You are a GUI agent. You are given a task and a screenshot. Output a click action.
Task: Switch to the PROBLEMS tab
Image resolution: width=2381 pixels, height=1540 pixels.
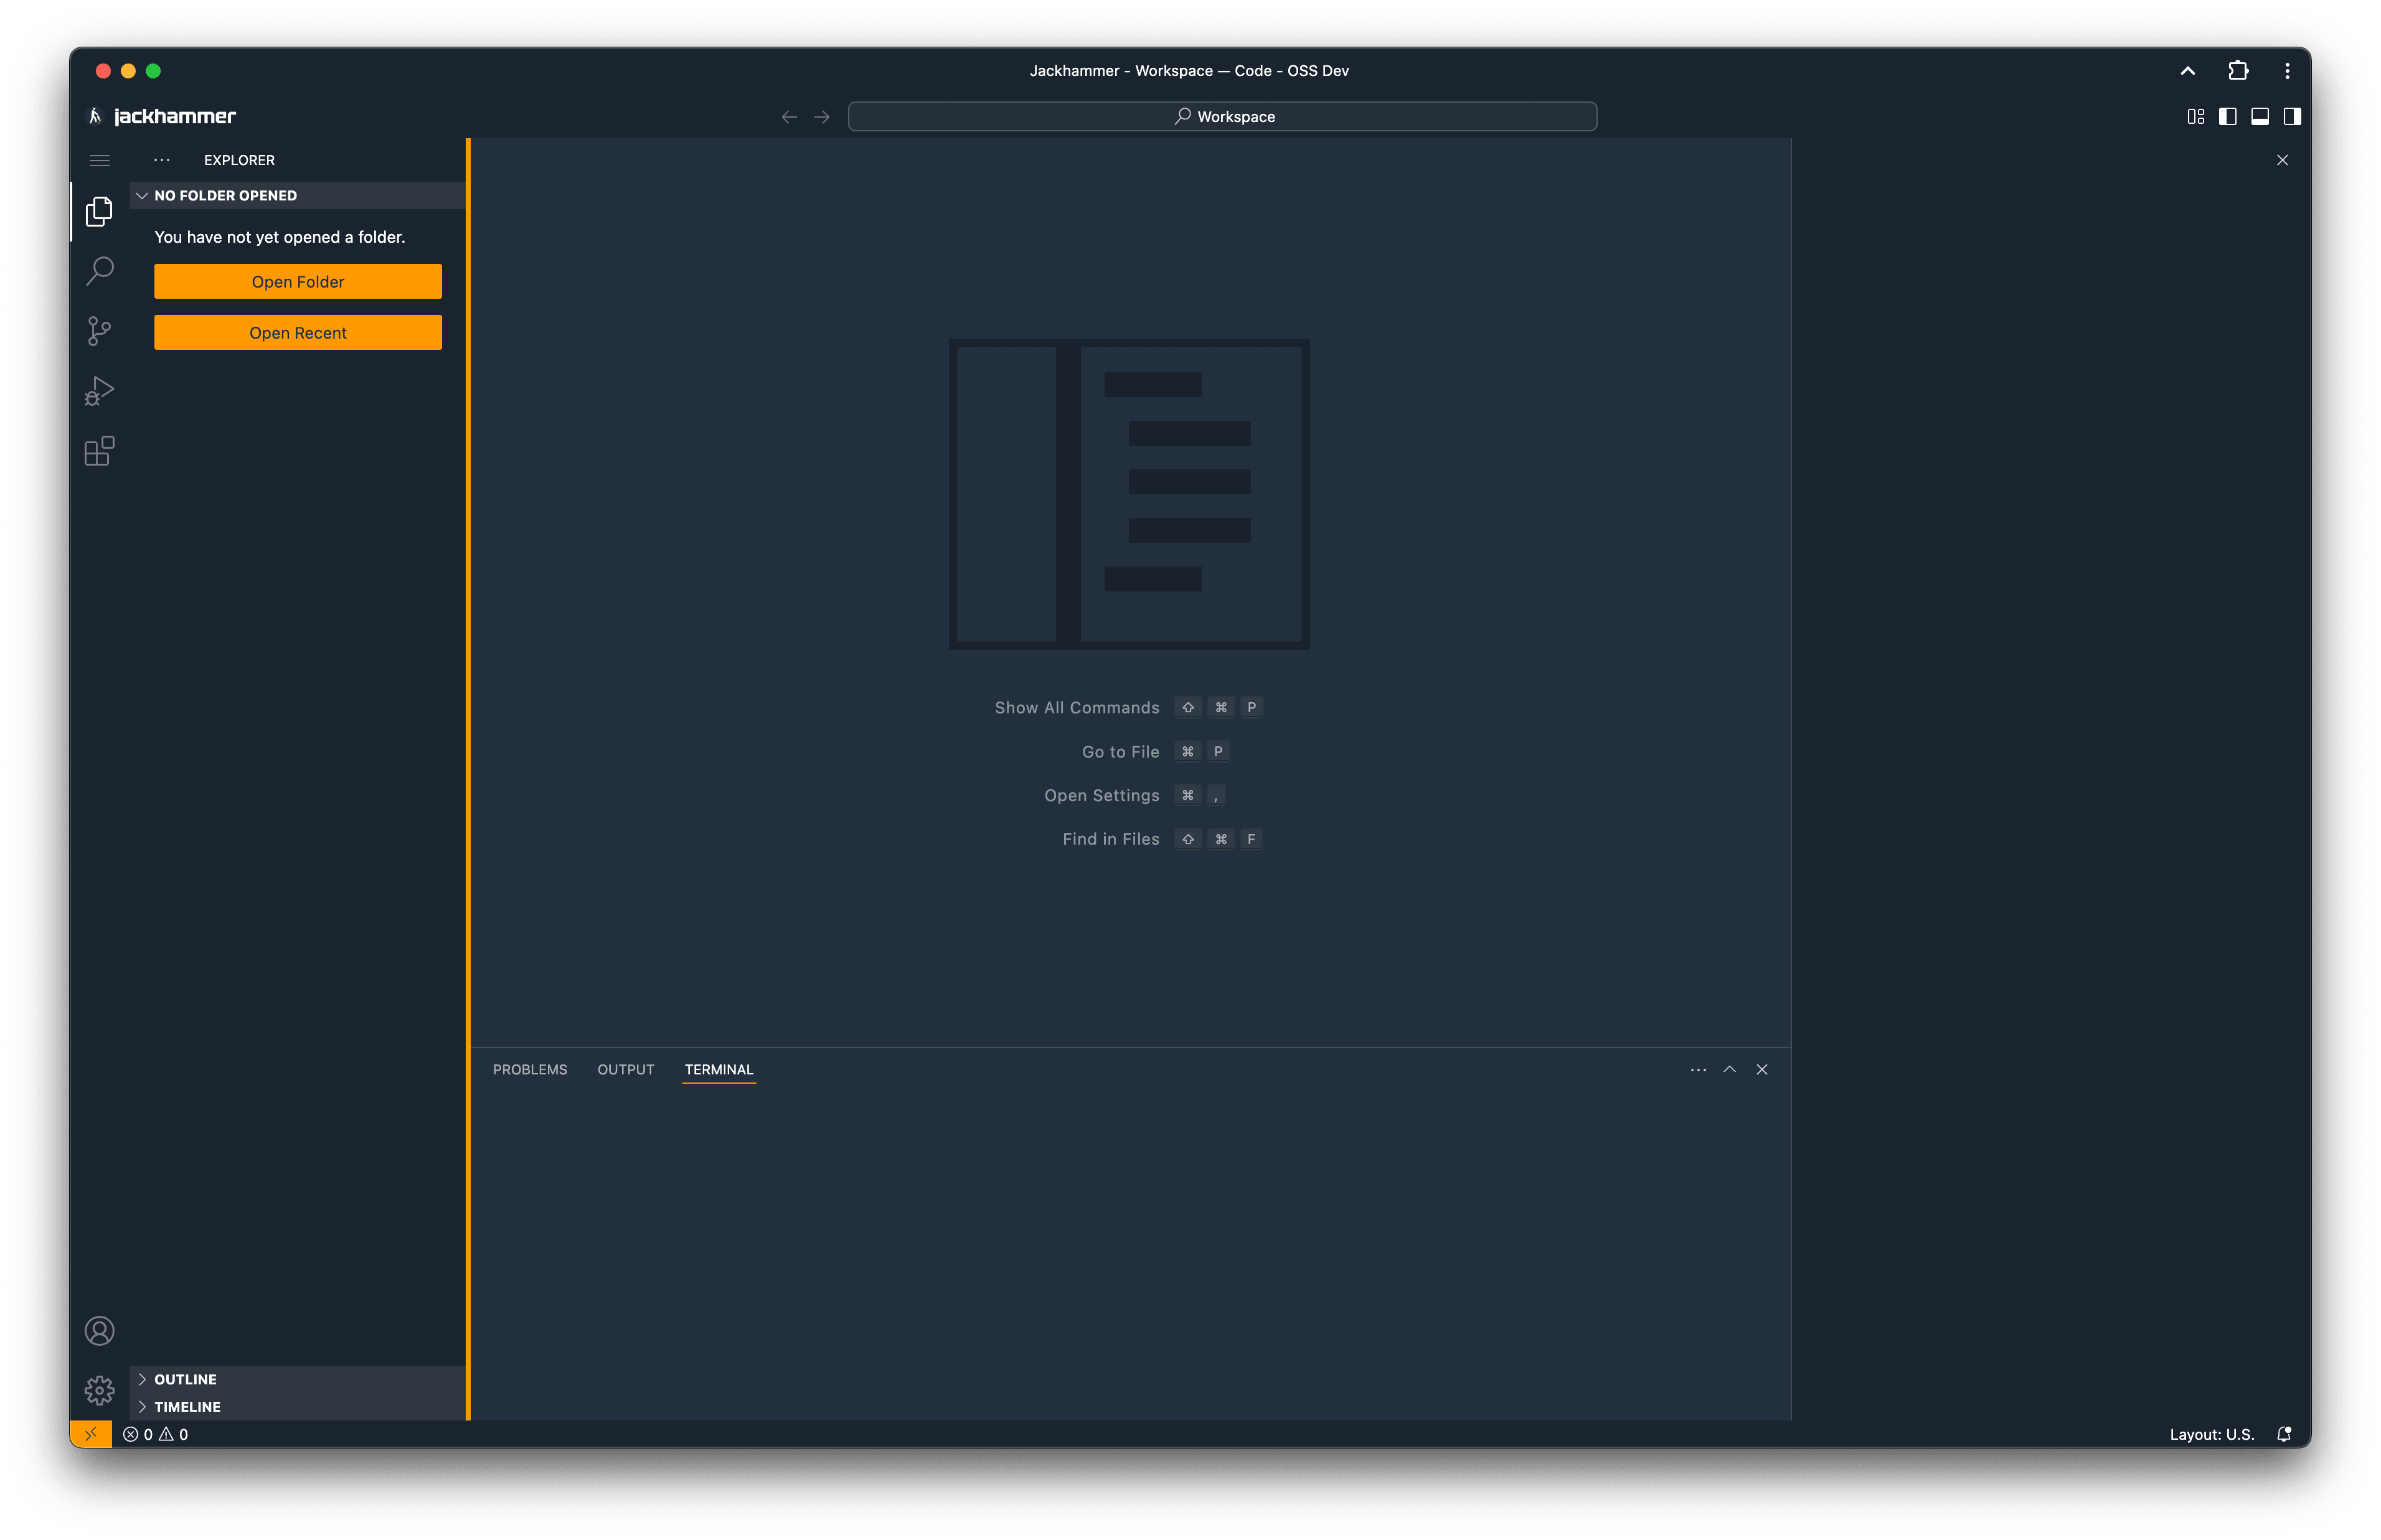[x=530, y=1070]
